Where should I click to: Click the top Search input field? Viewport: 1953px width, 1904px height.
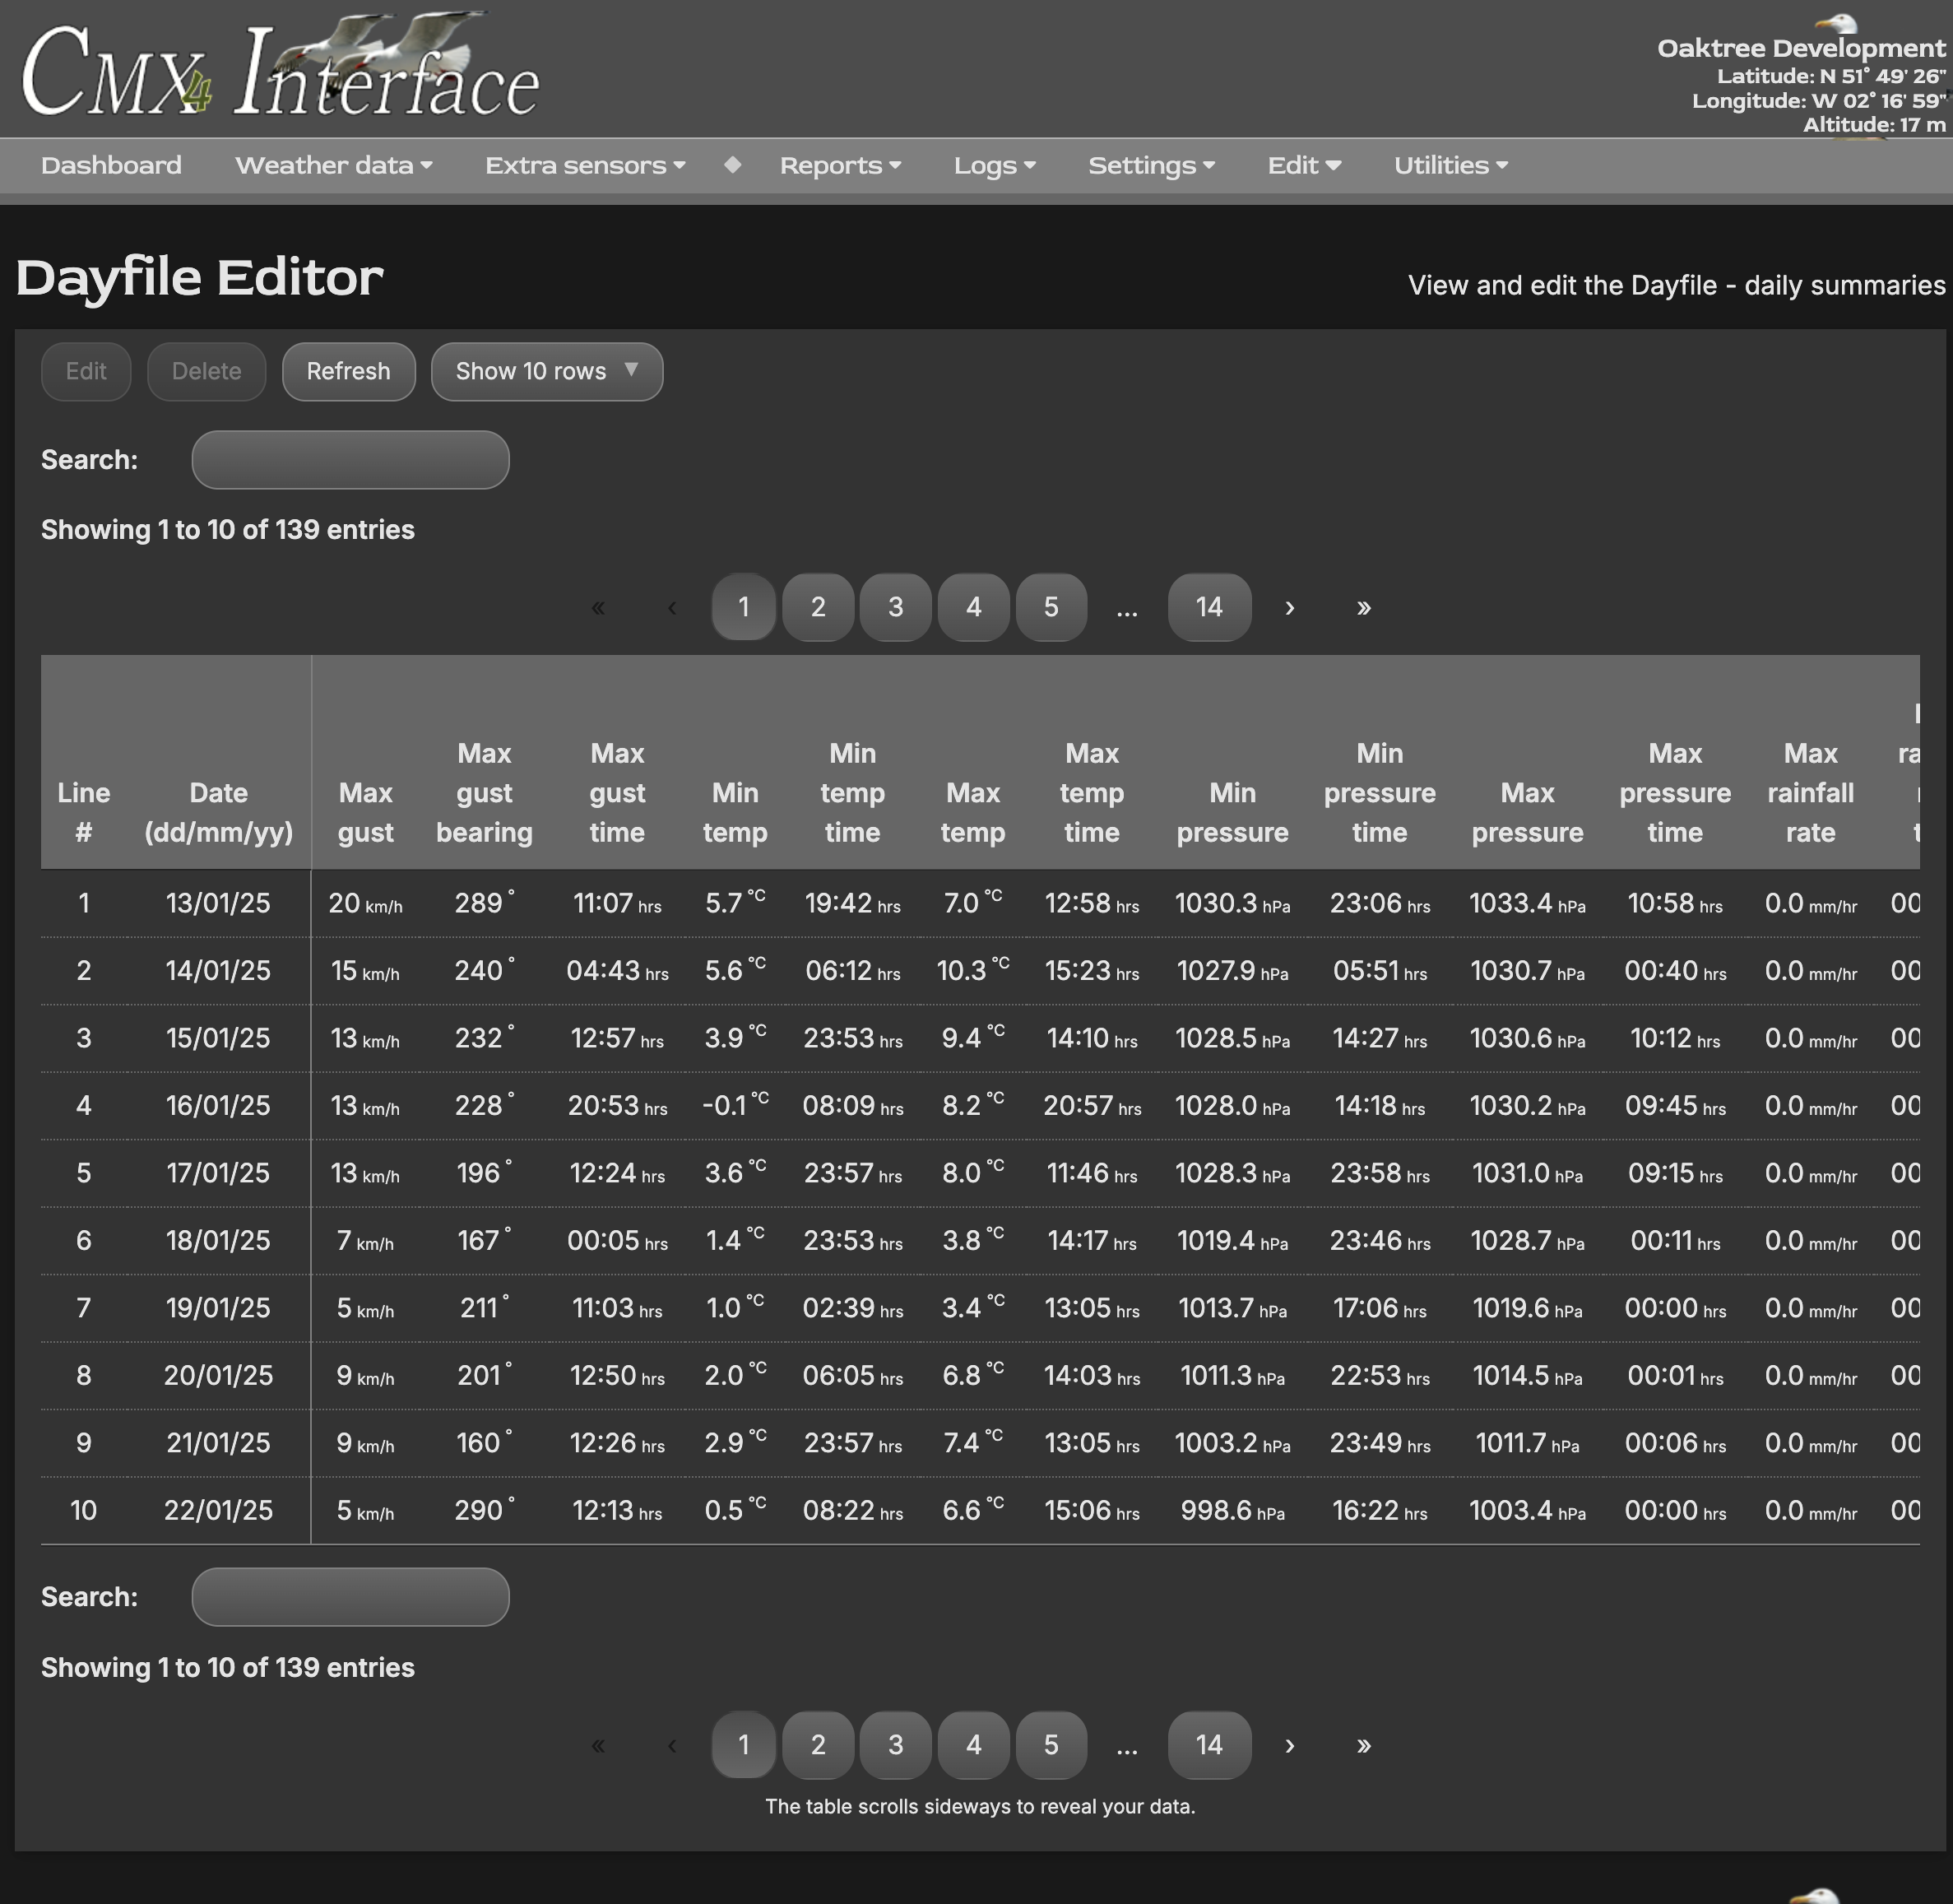(x=350, y=460)
